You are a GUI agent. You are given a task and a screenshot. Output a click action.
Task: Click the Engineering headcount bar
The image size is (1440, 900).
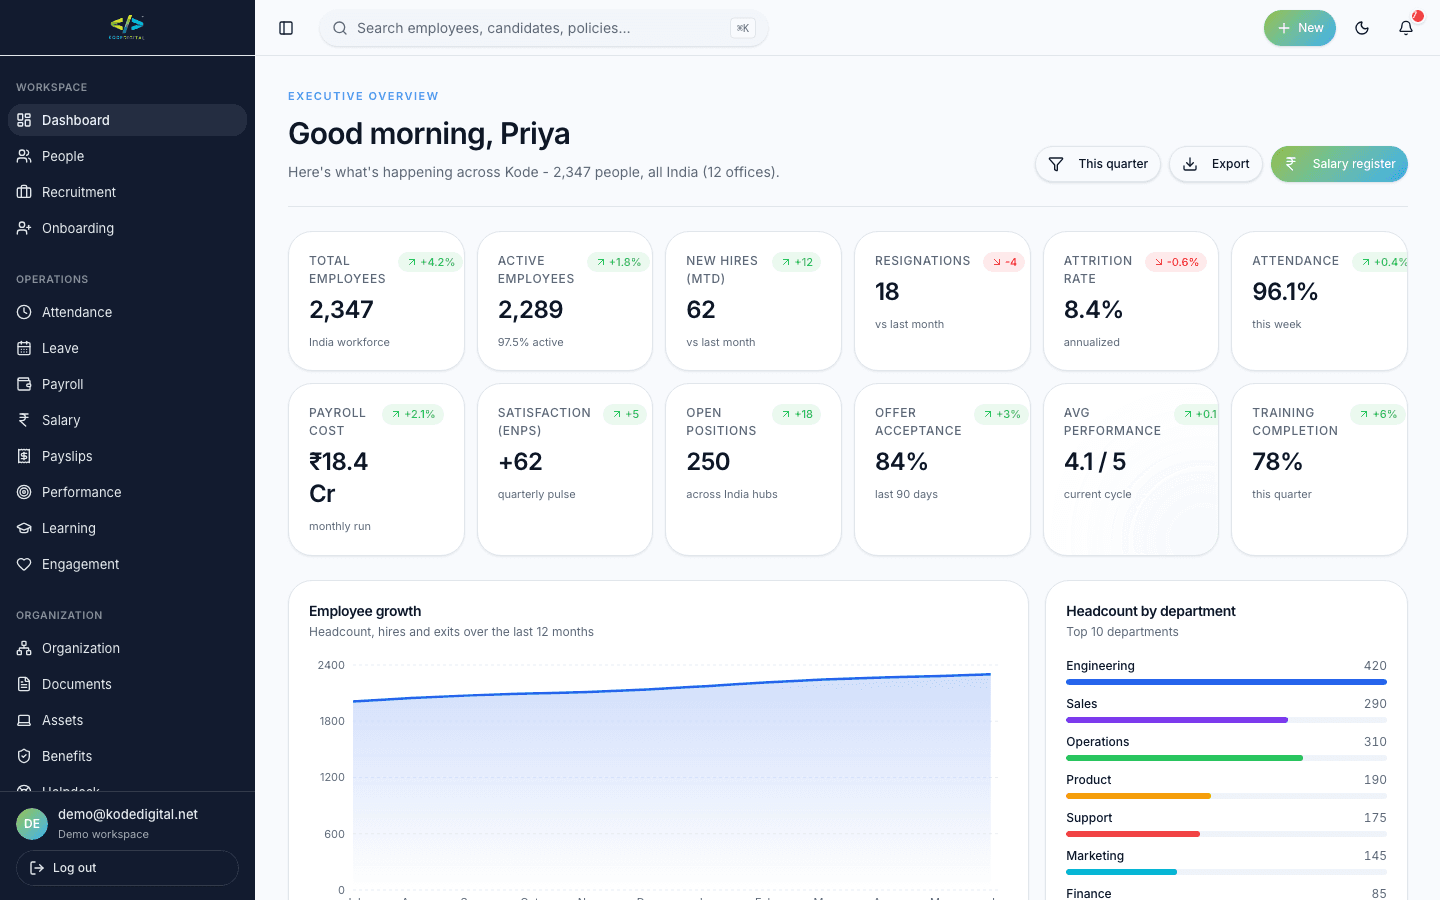tap(1226, 682)
